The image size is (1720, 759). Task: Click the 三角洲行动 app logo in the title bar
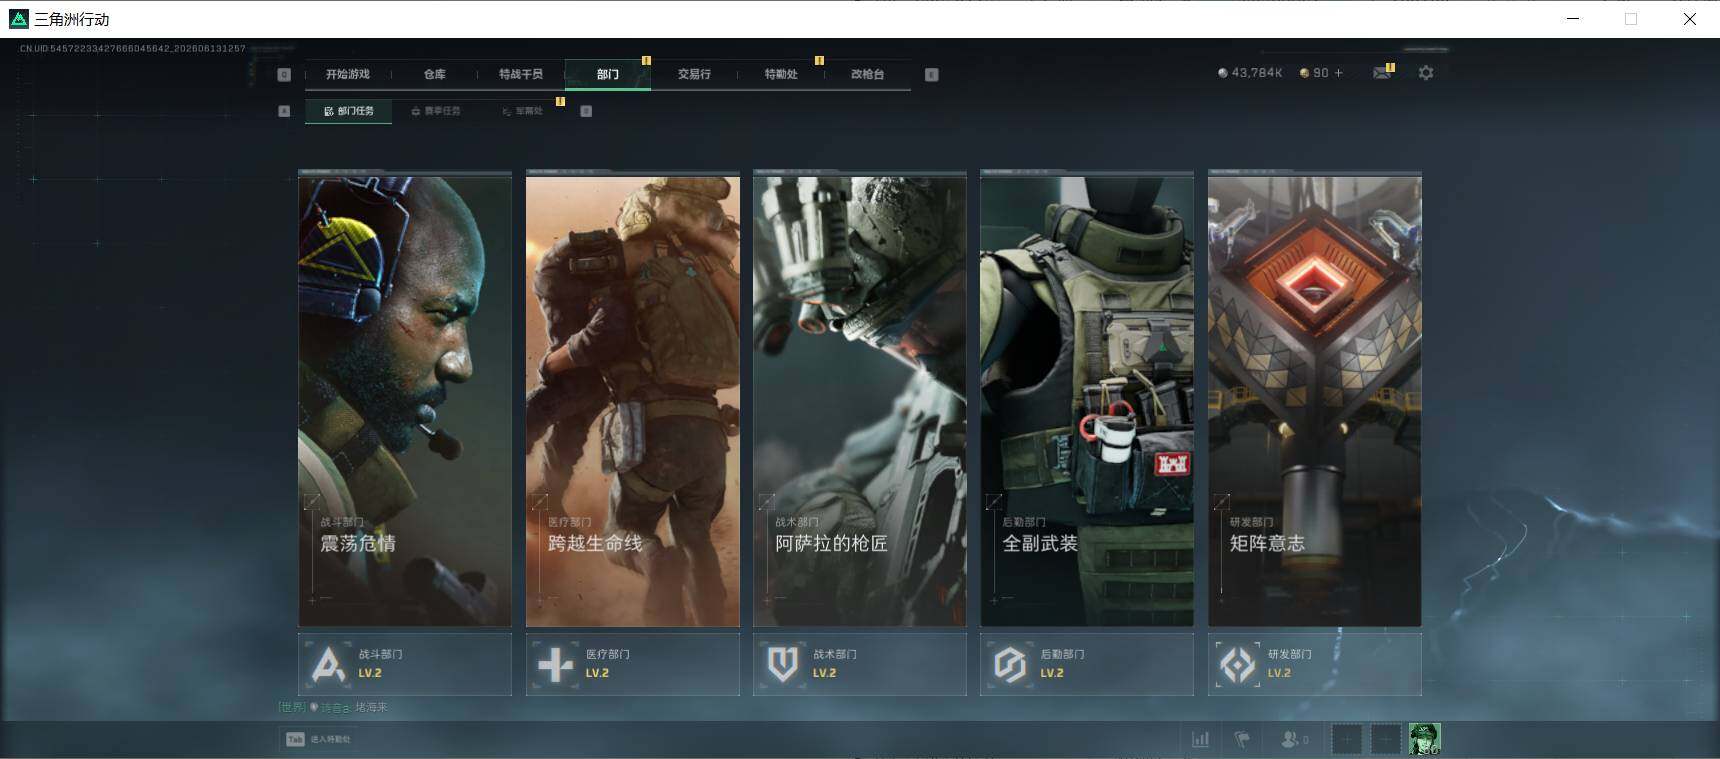[19, 19]
